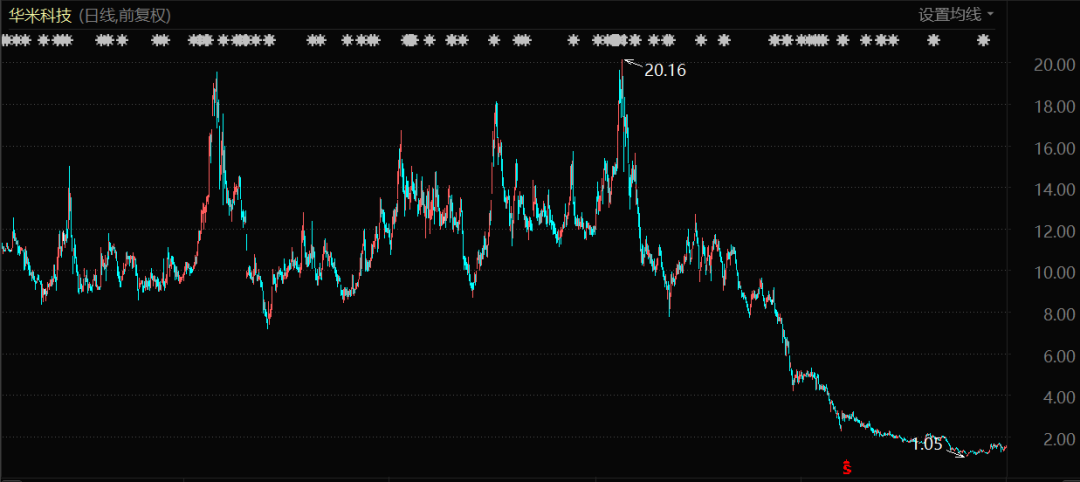
Task: Click the 14.00 price axis label
Action: point(1054,190)
